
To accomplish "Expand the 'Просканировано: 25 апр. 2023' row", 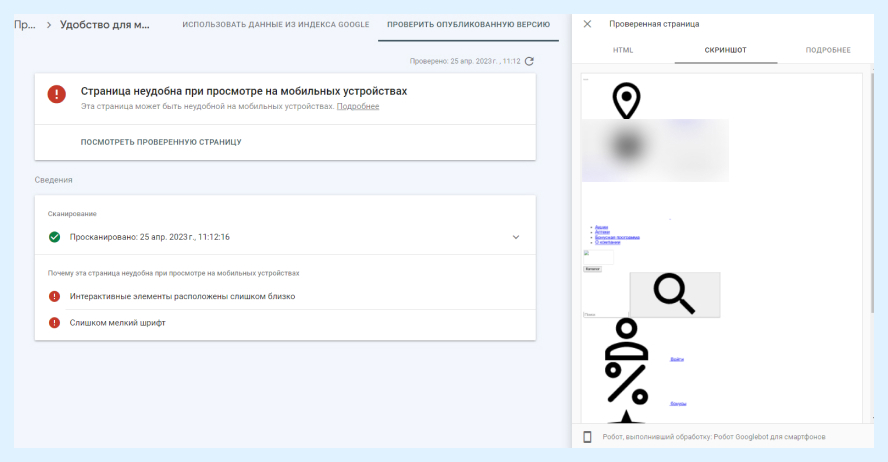I will 150,237.
